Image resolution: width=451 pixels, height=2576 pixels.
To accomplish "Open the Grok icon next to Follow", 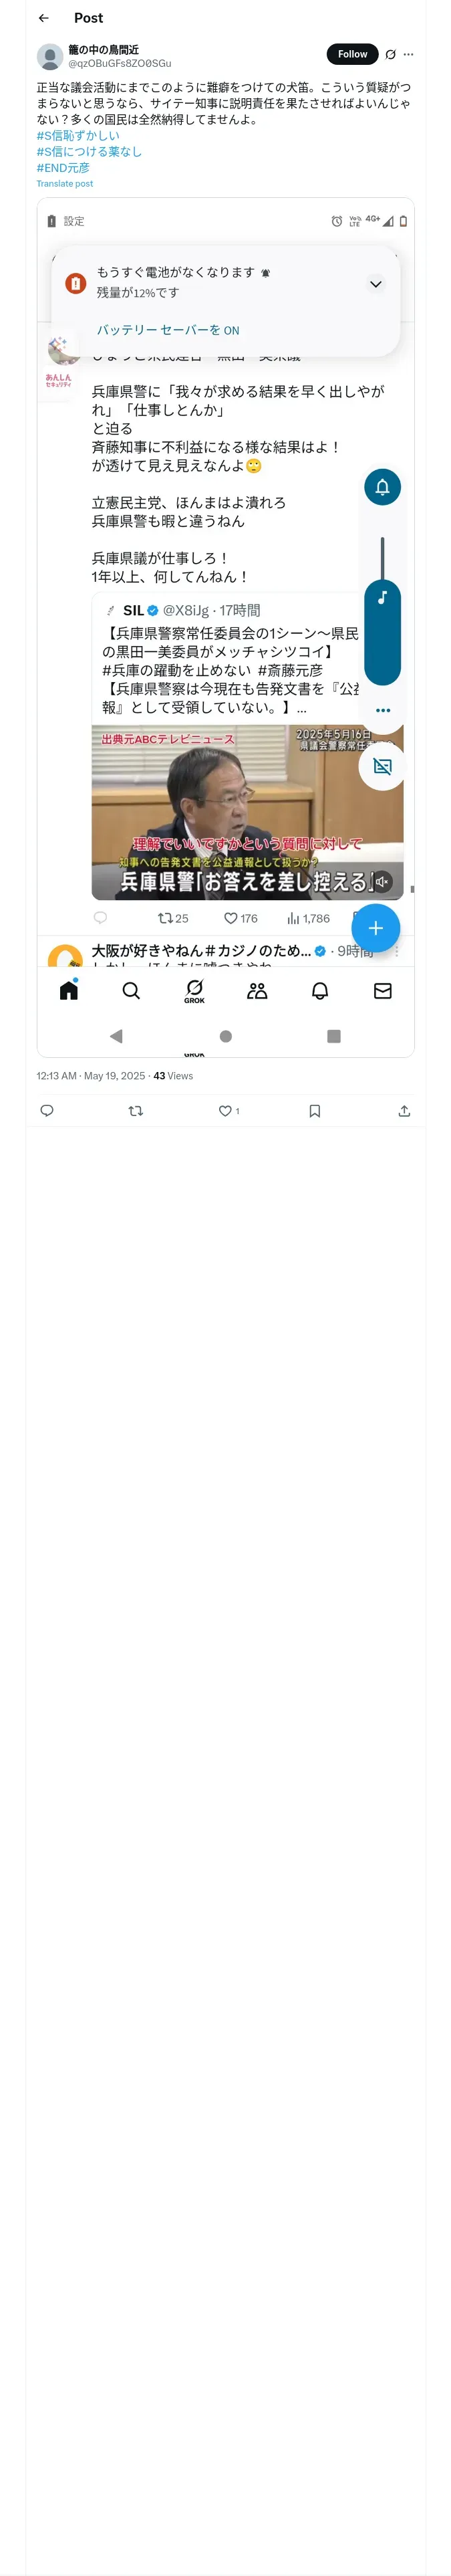I will [390, 54].
